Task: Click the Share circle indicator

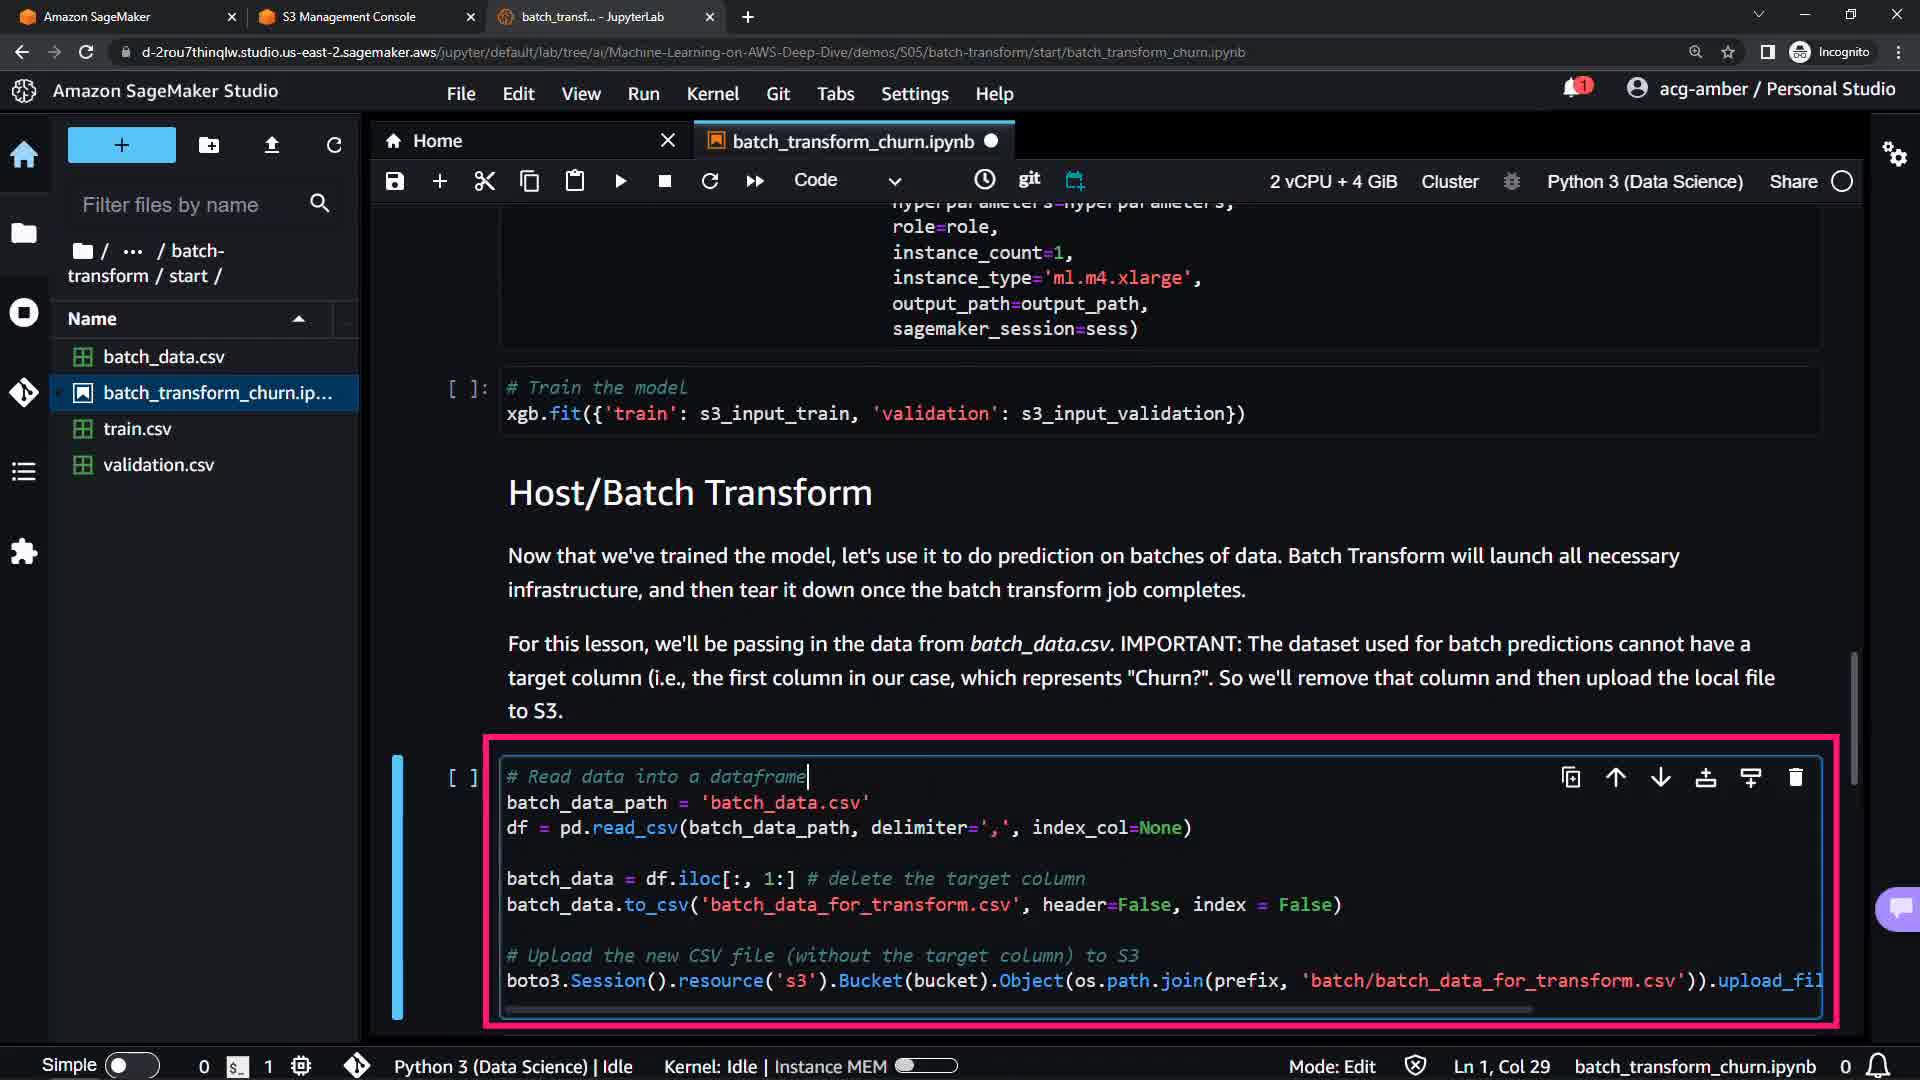Action: [1841, 181]
